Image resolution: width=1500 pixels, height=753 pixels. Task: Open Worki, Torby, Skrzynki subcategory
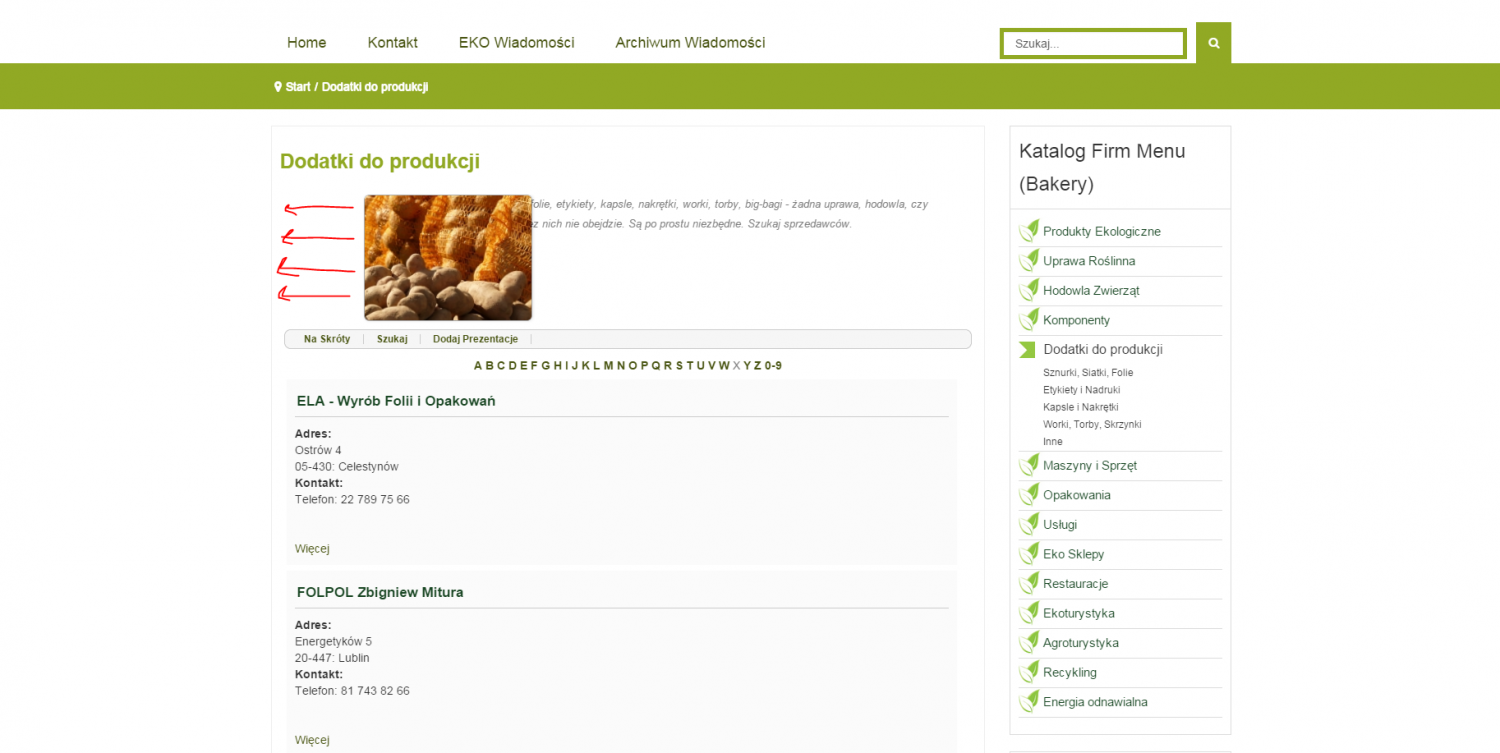[1092, 424]
